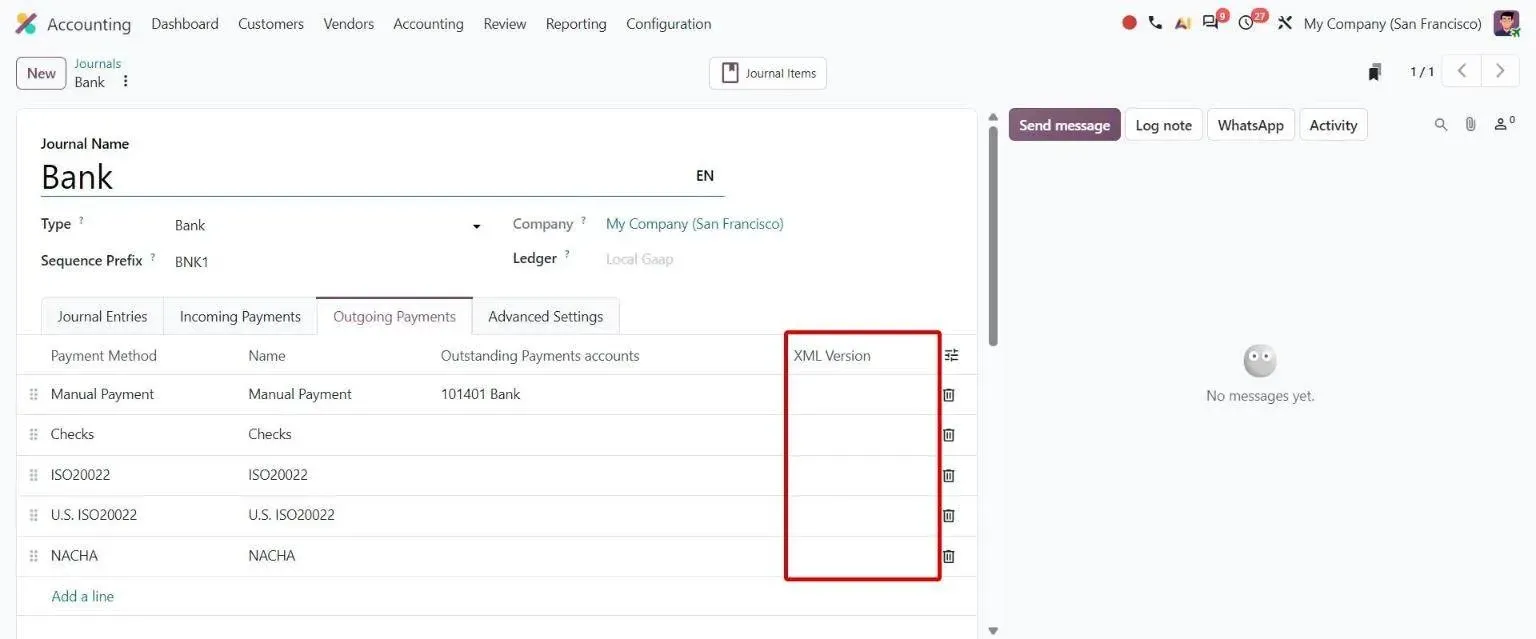The height and width of the screenshot is (639, 1536).
Task: Open the Accounting menu in the top bar
Action: tap(428, 23)
